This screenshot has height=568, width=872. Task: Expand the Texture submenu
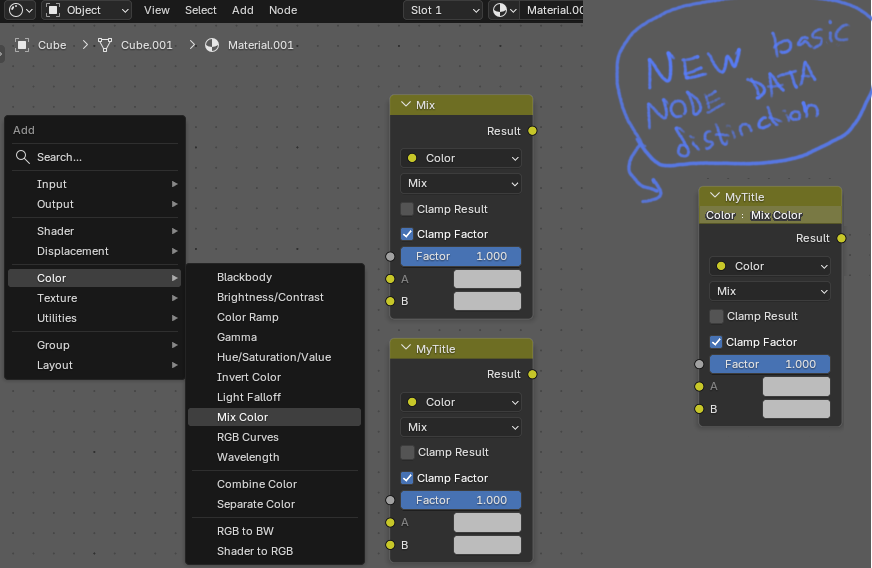(95, 298)
